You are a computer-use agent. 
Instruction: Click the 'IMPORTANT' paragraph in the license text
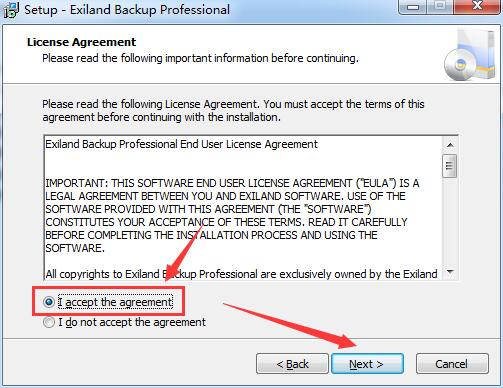point(232,215)
